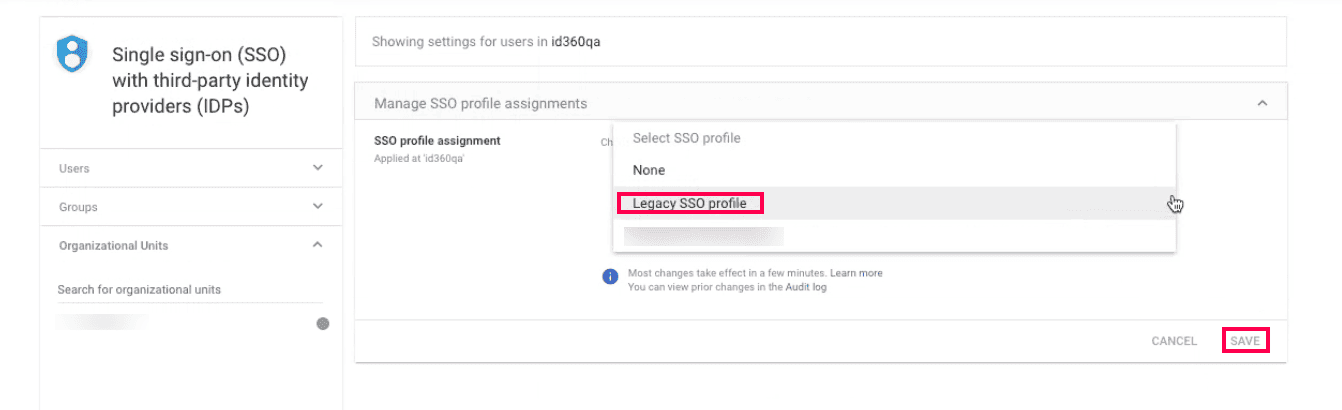1342x410 pixels.
Task: Click the grey dot beside the organizational unit
Action: point(323,323)
